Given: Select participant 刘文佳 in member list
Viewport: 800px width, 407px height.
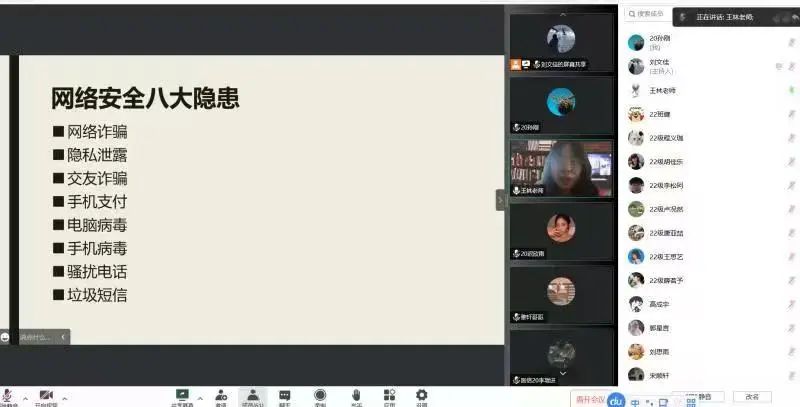Looking at the screenshot, I should [x=662, y=66].
